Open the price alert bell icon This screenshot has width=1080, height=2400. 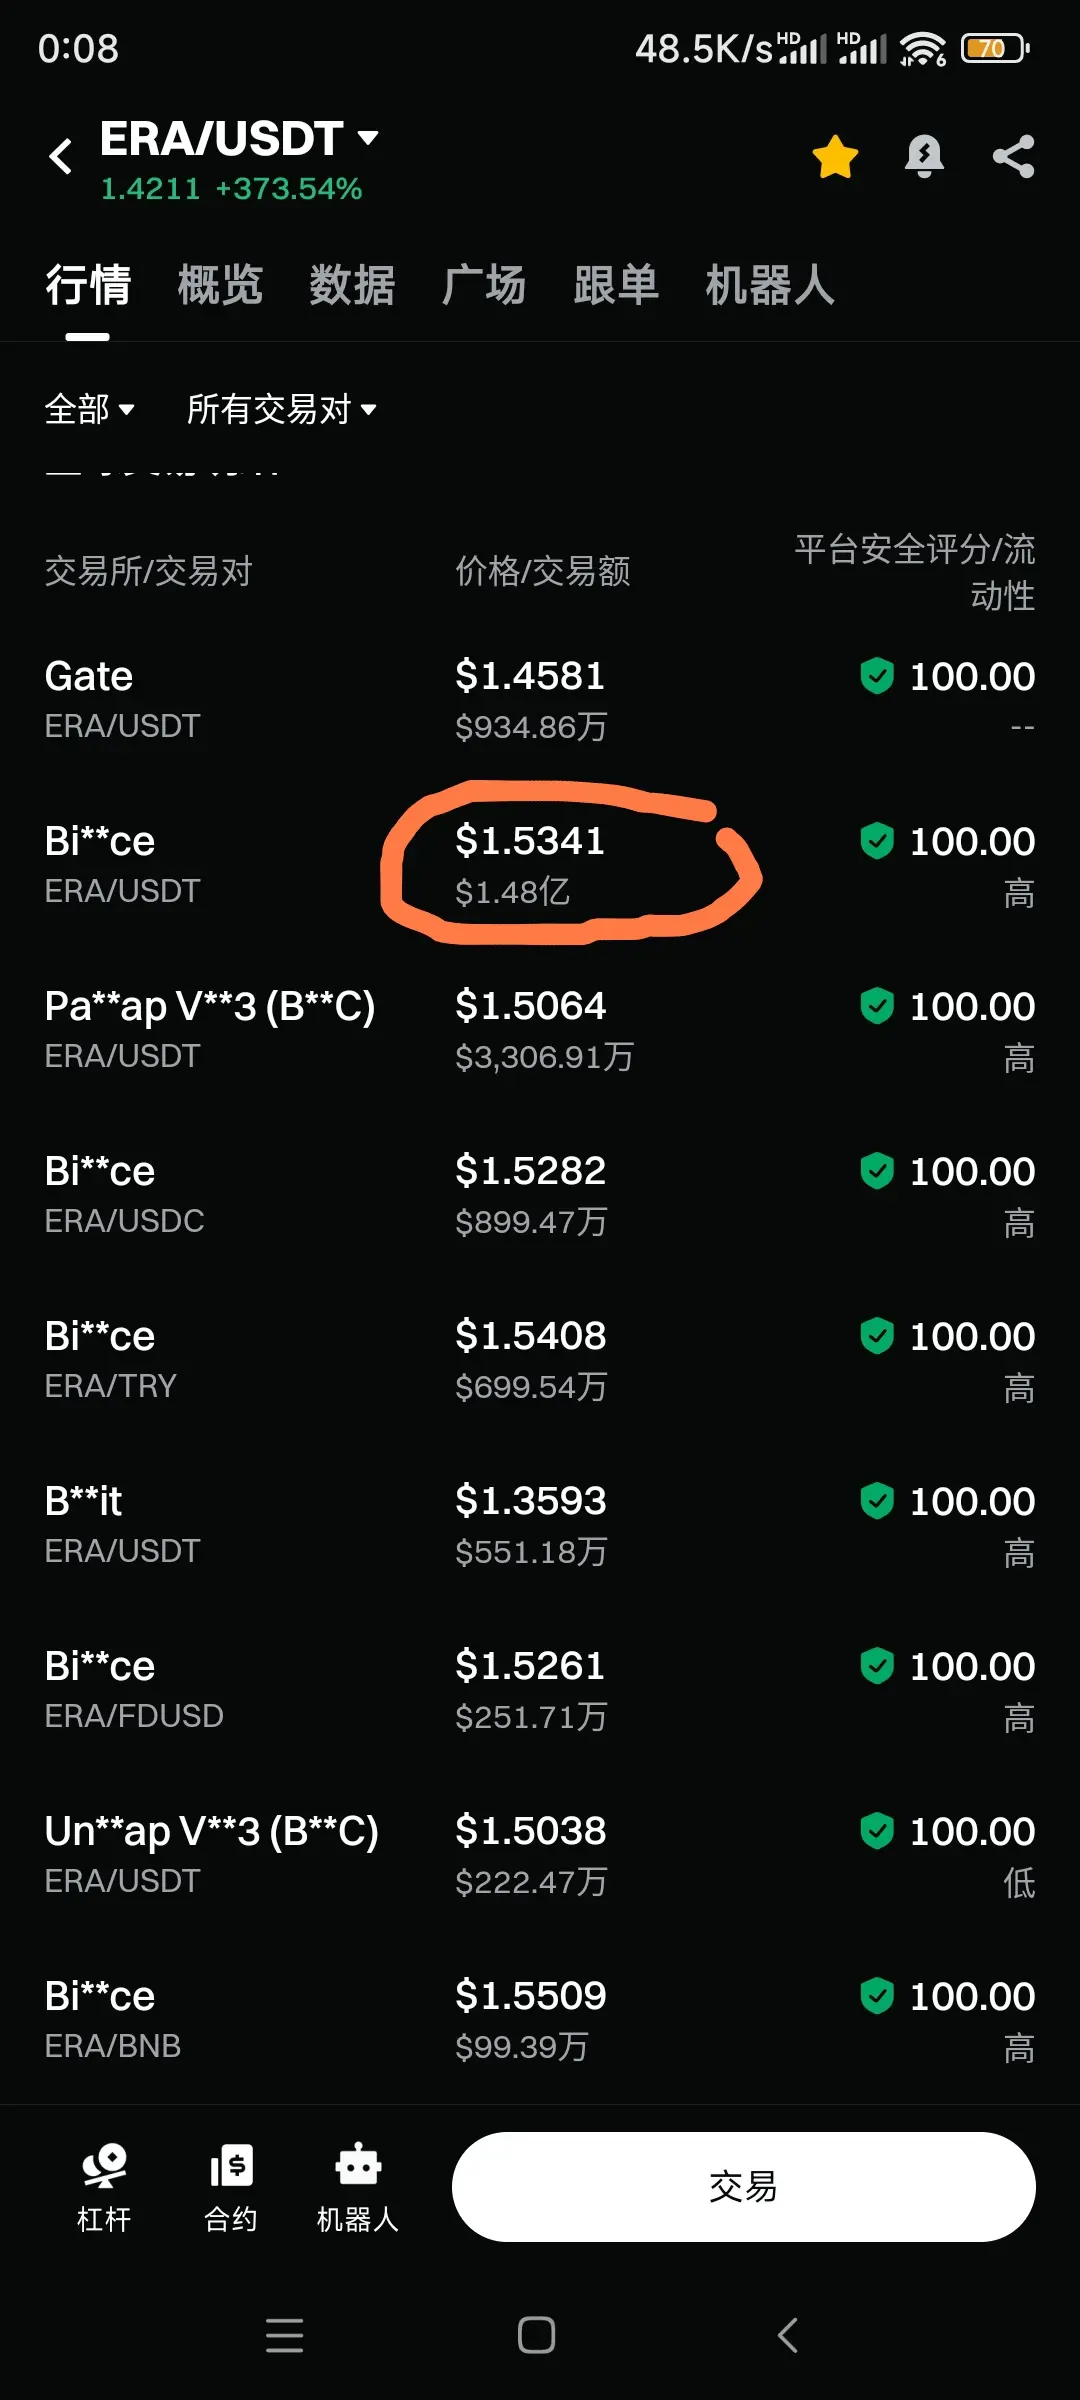pos(924,157)
